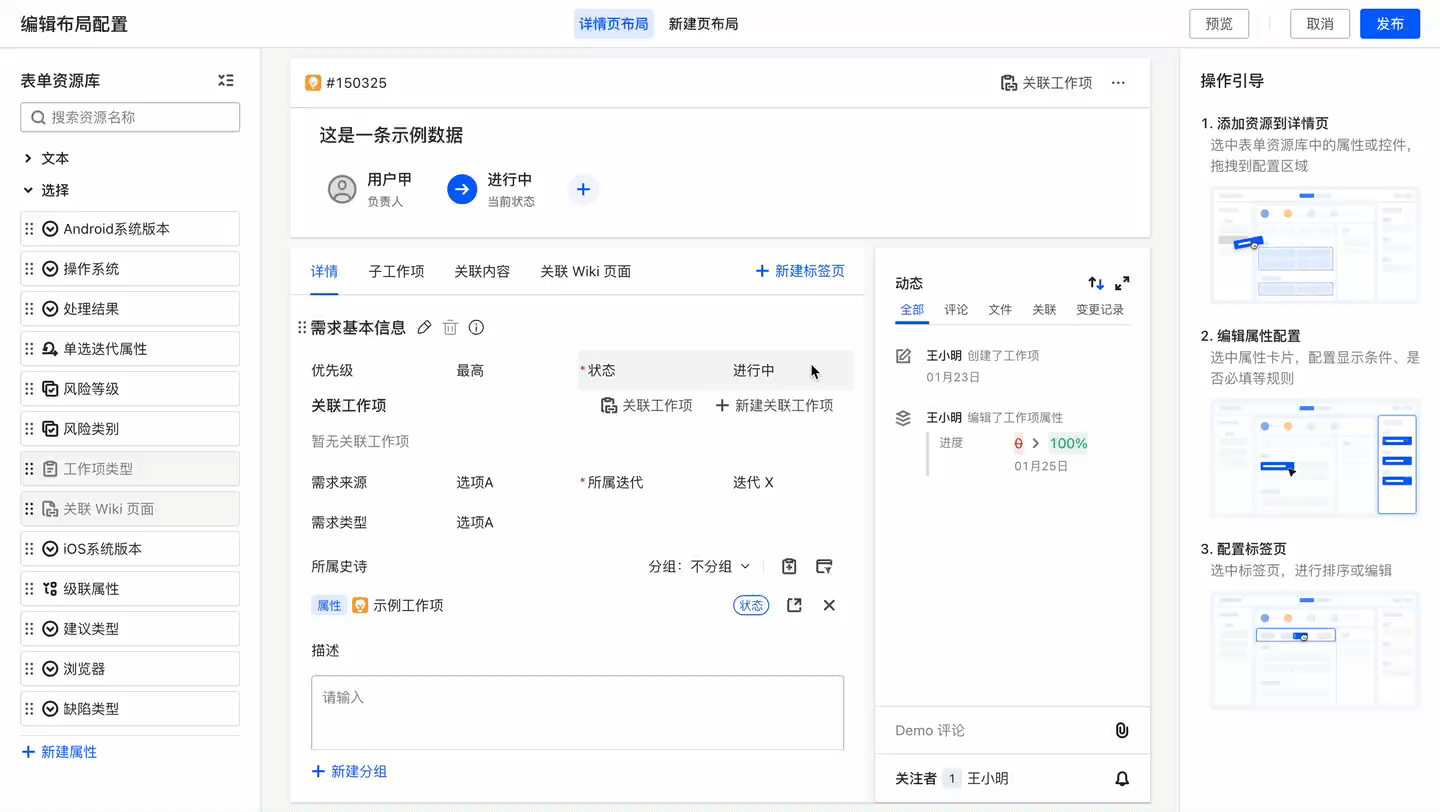This screenshot has height=812, width=1440.
Task: Click the rightmost card icon in 所属史诗 row
Action: click(824, 566)
